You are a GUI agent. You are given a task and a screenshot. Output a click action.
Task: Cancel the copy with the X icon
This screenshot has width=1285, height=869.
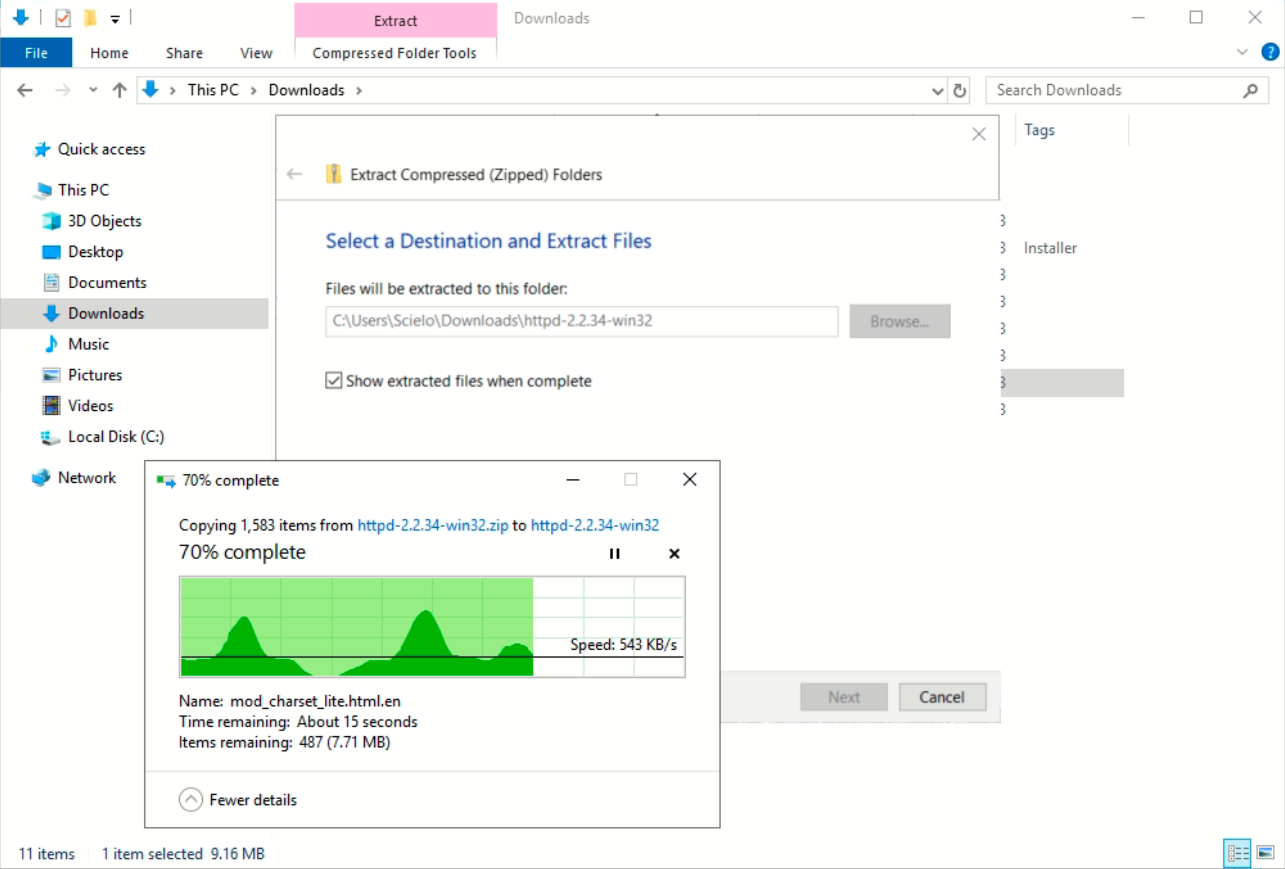(674, 554)
